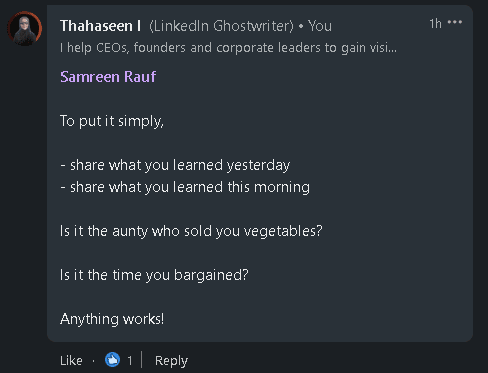This screenshot has height=373, width=488.
Task: Click the headline starting 'I help CEOs, founders'
Action: click(228, 48)
